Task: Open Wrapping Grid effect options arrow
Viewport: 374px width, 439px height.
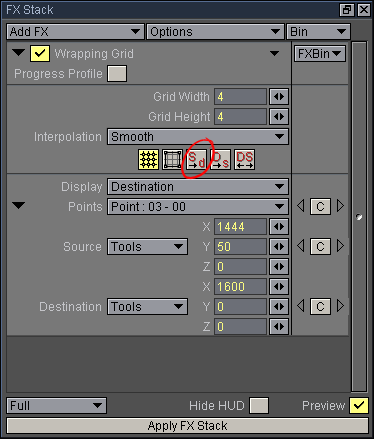Action: pos(274,53)
